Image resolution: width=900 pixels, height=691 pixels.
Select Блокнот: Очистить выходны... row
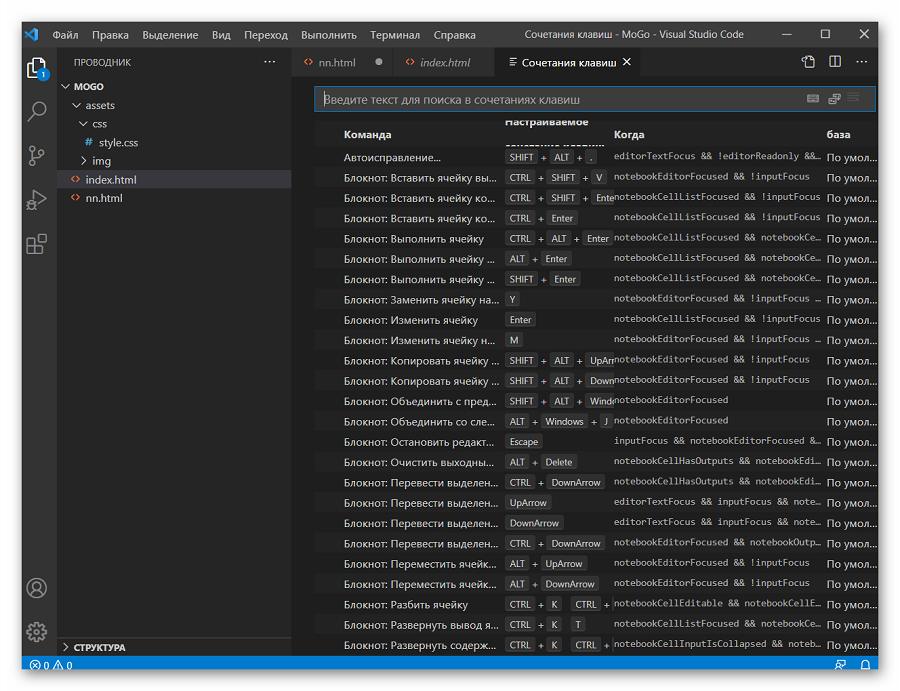tap(596, 462)
